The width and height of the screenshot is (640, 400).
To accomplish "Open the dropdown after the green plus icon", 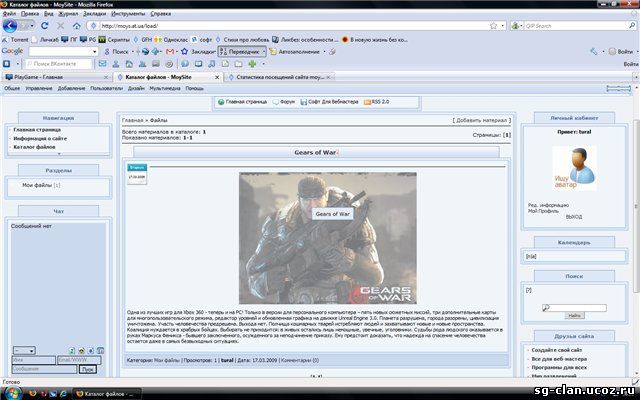I will 263,64.
